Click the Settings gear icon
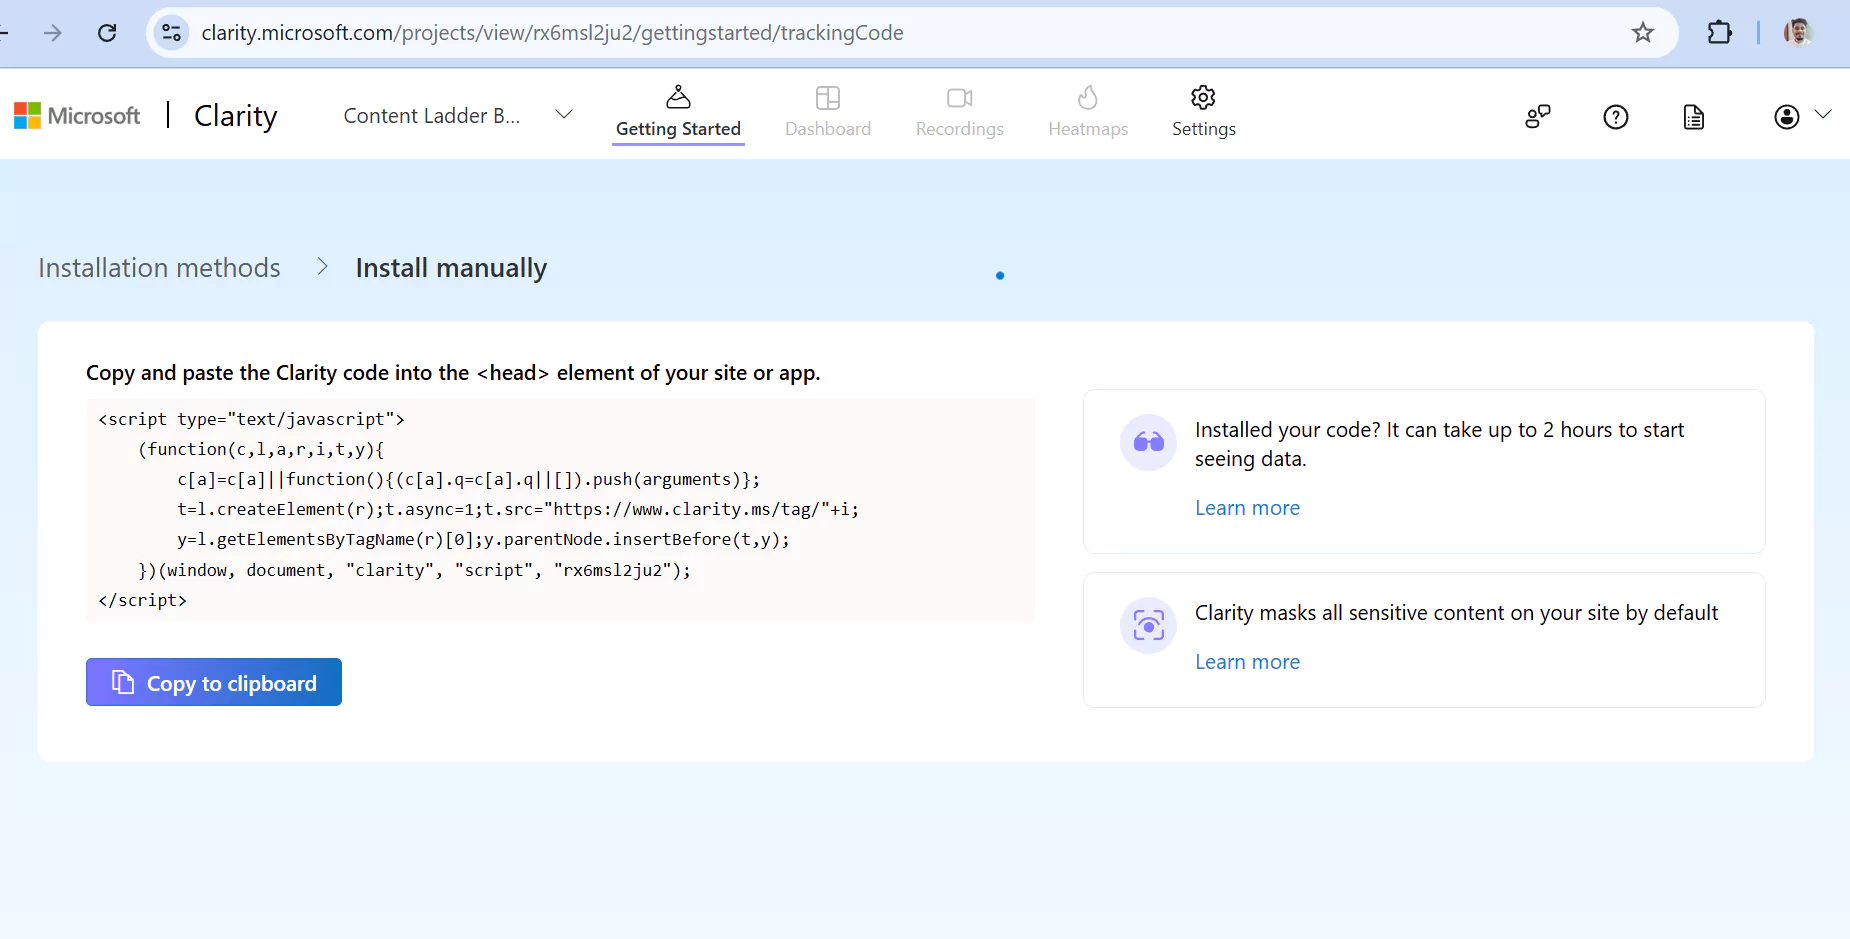The width and height of the screenshot is (1850, 939). click(1204, 97)
